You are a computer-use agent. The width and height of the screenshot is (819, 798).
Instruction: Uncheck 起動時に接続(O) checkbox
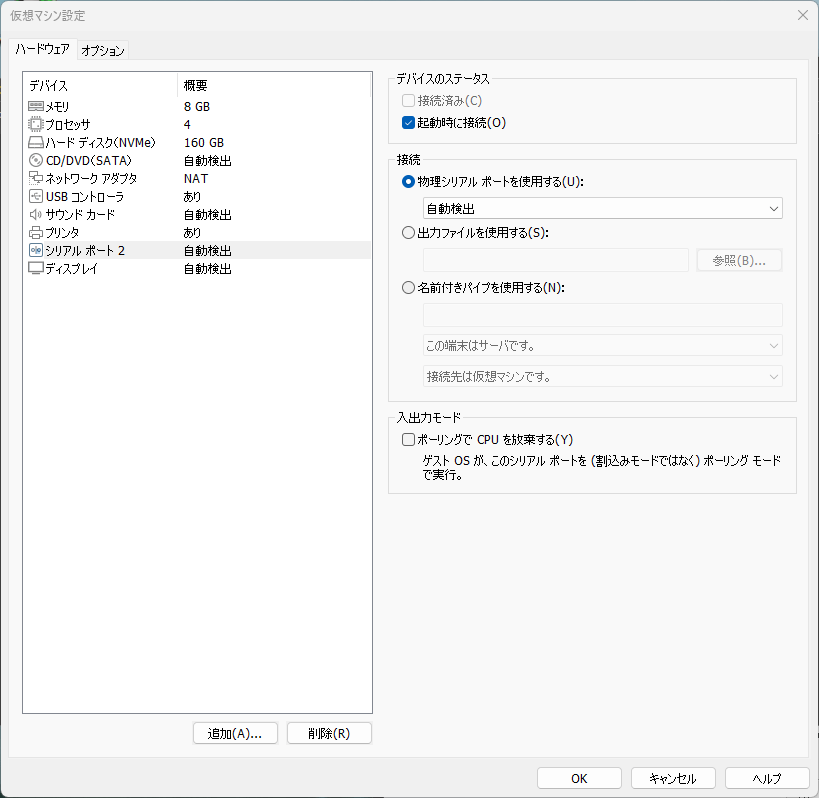pyautogui.click(x=408, y=123)
